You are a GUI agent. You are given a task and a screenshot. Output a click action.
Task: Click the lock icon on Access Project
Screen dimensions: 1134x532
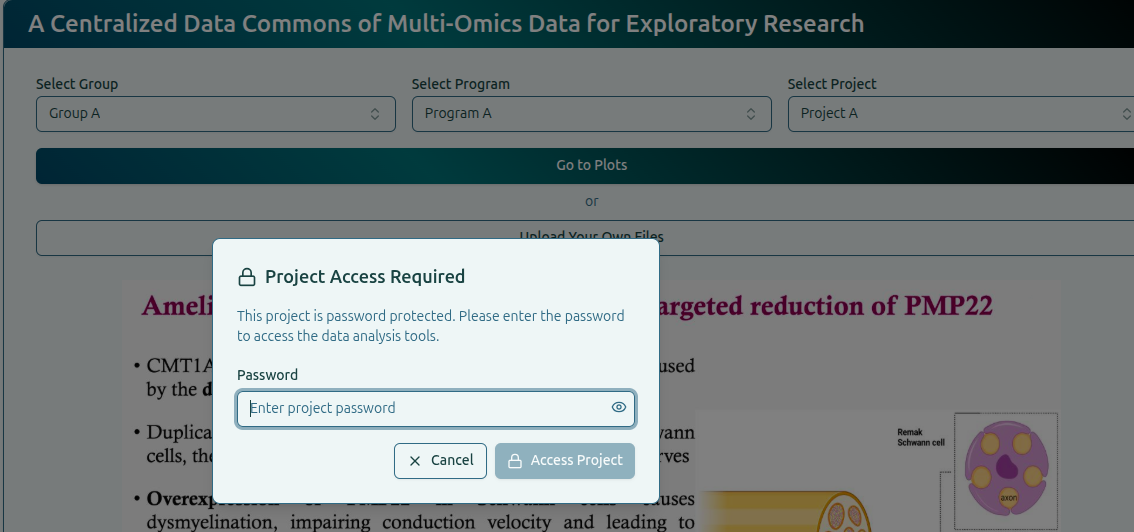tap(515, 461)
